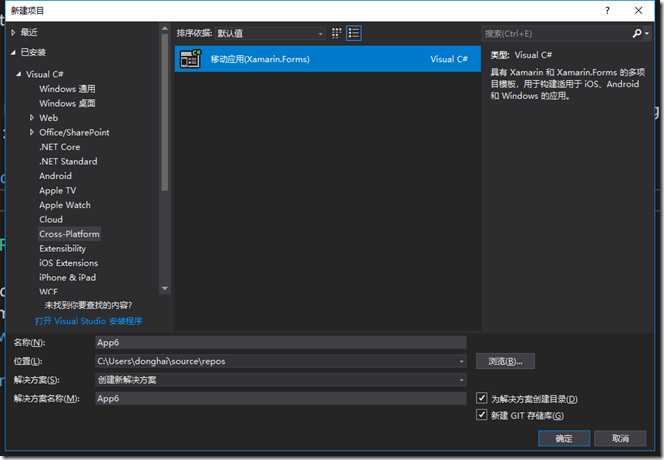Switch to list view layout
This screenshot has height=460, width=664.
tap(354, 33)
